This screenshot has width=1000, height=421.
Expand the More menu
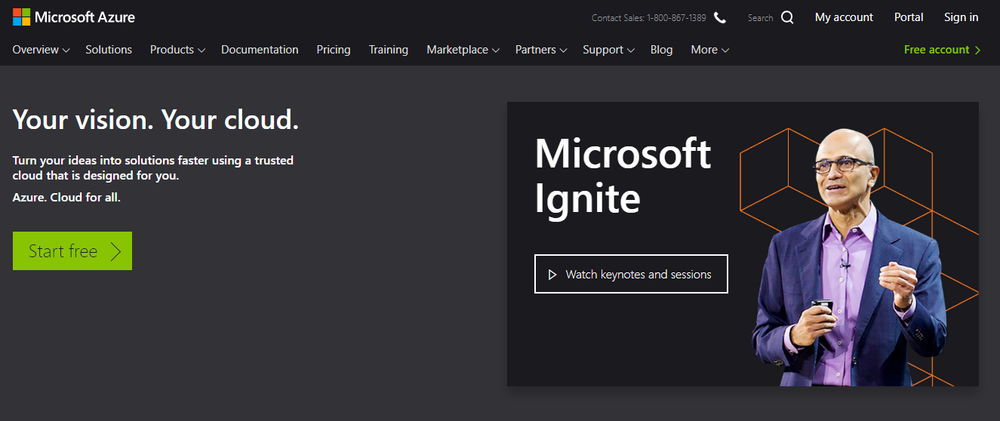click(710, 50)
